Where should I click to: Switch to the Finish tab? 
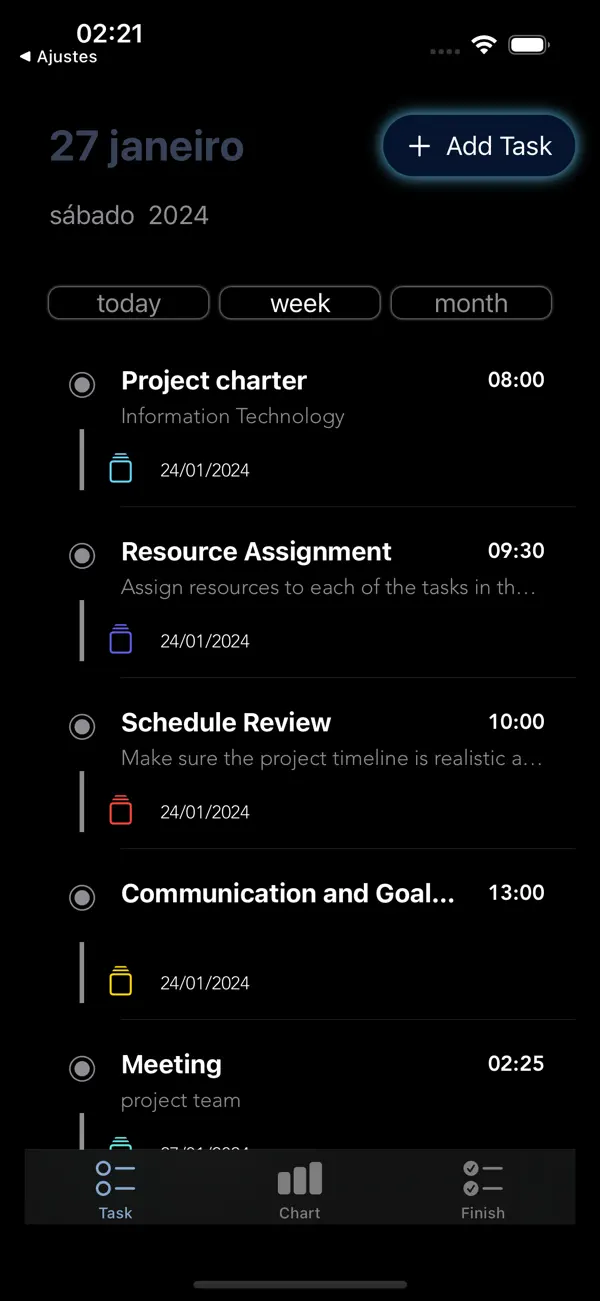(x=483, y=1186)
